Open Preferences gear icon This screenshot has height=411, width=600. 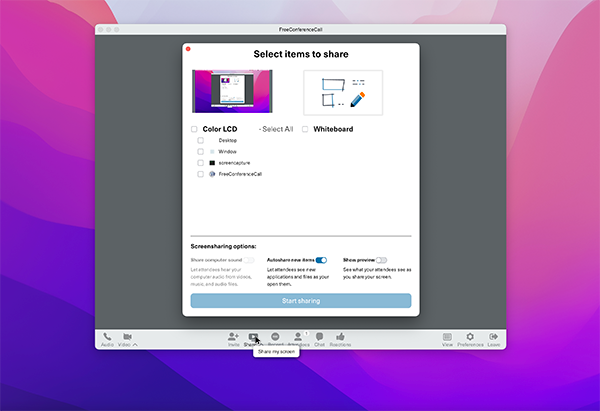point(470,337)
